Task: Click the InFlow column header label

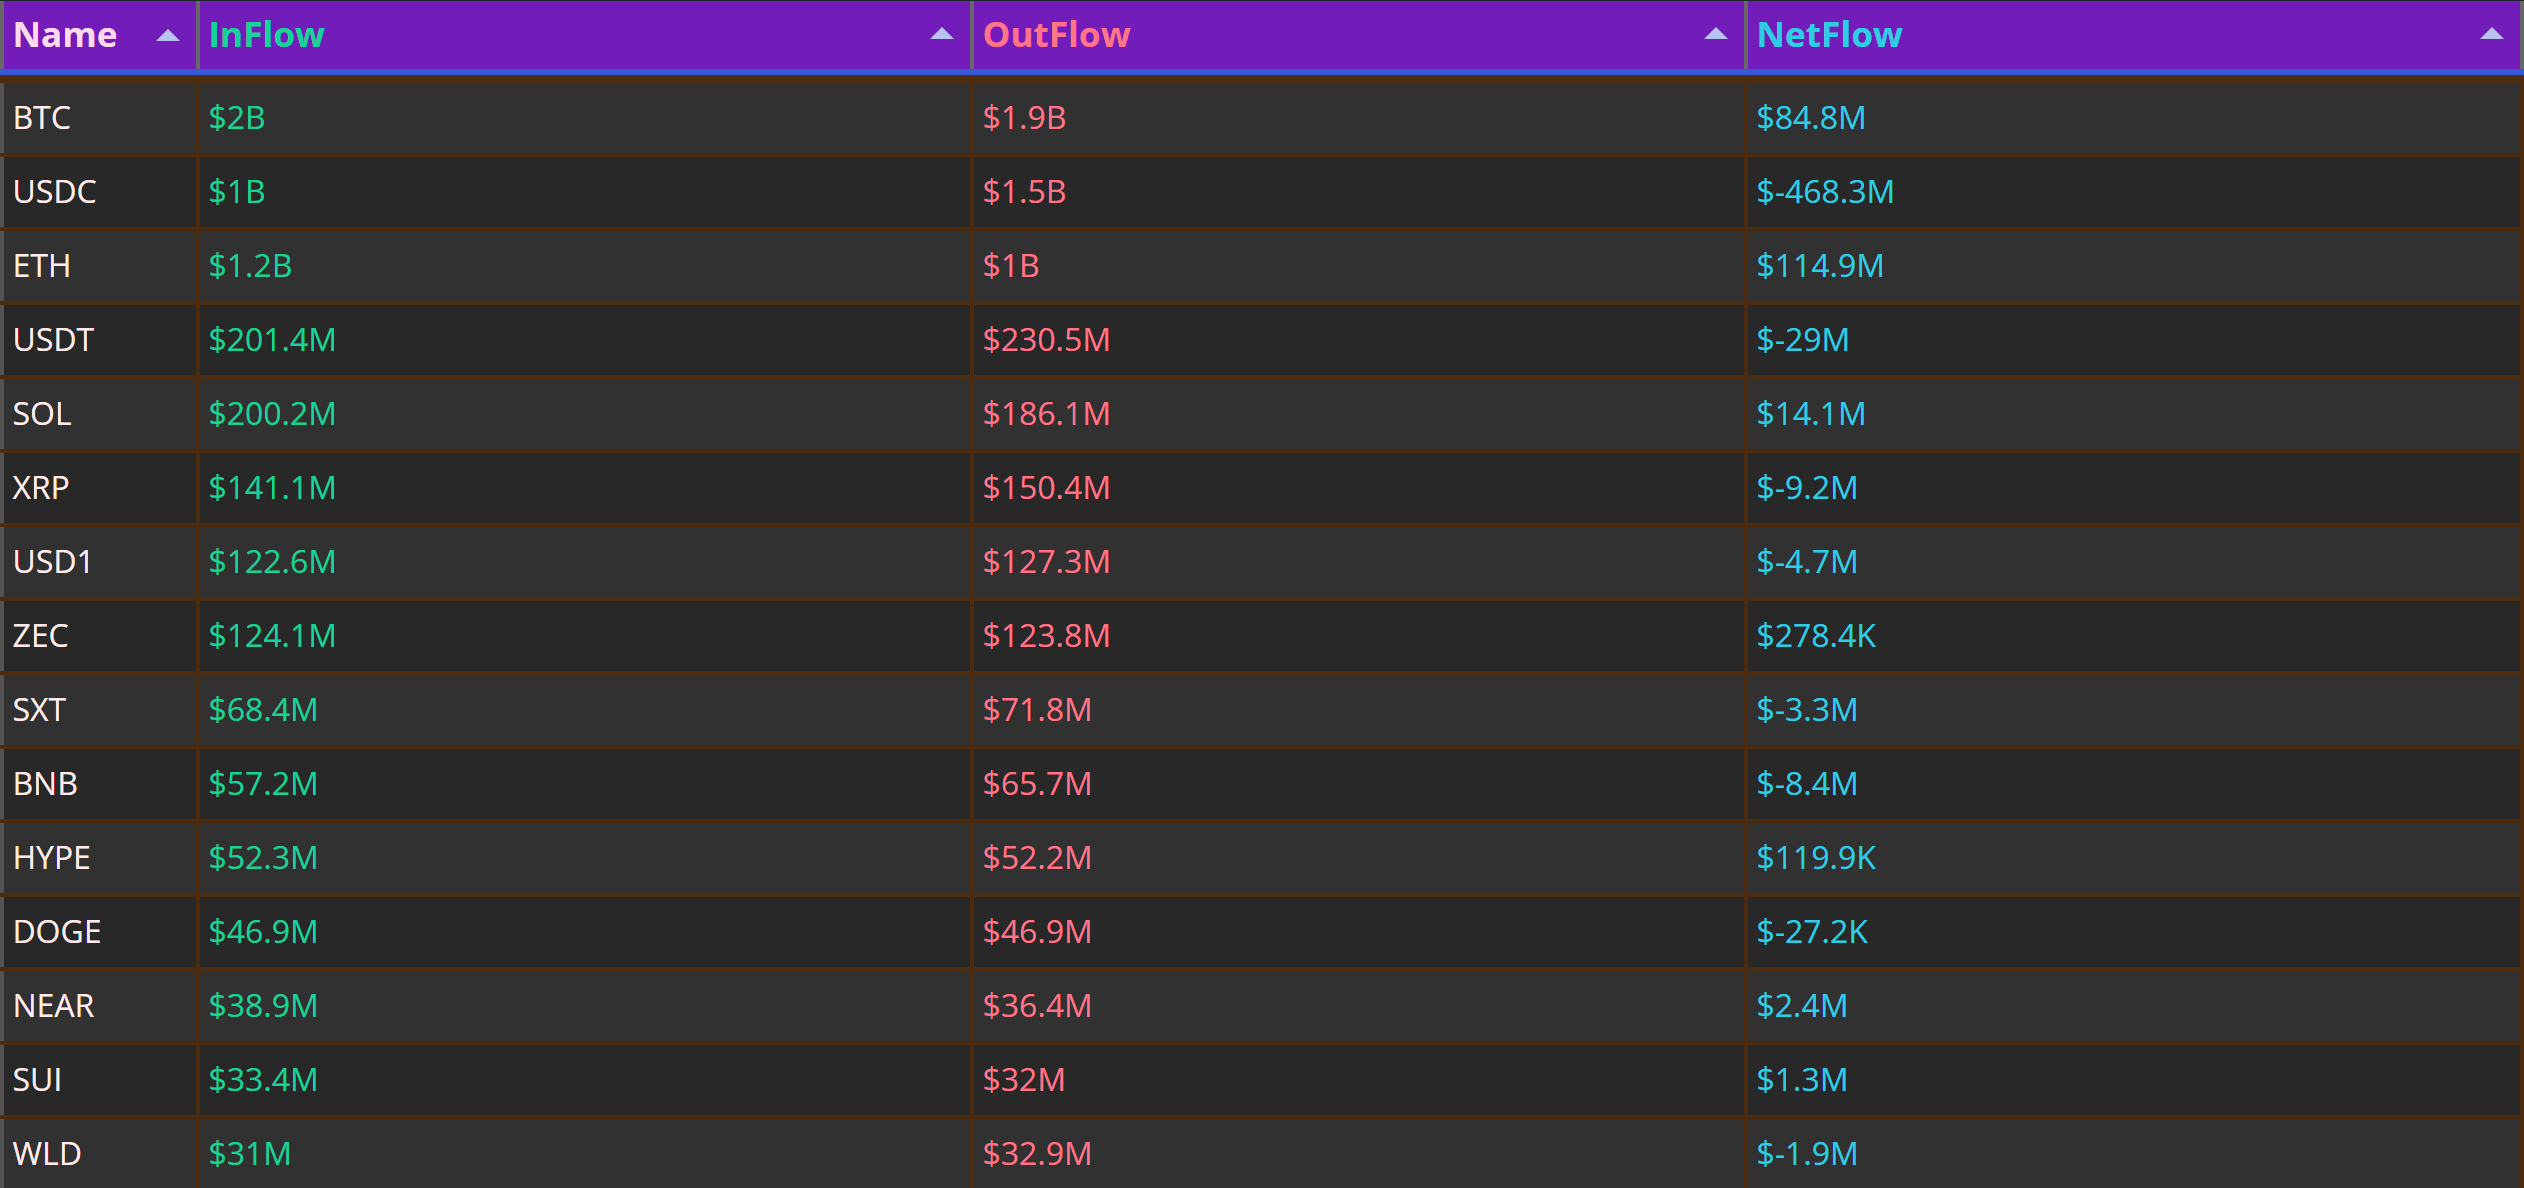Action: [266, 35]
